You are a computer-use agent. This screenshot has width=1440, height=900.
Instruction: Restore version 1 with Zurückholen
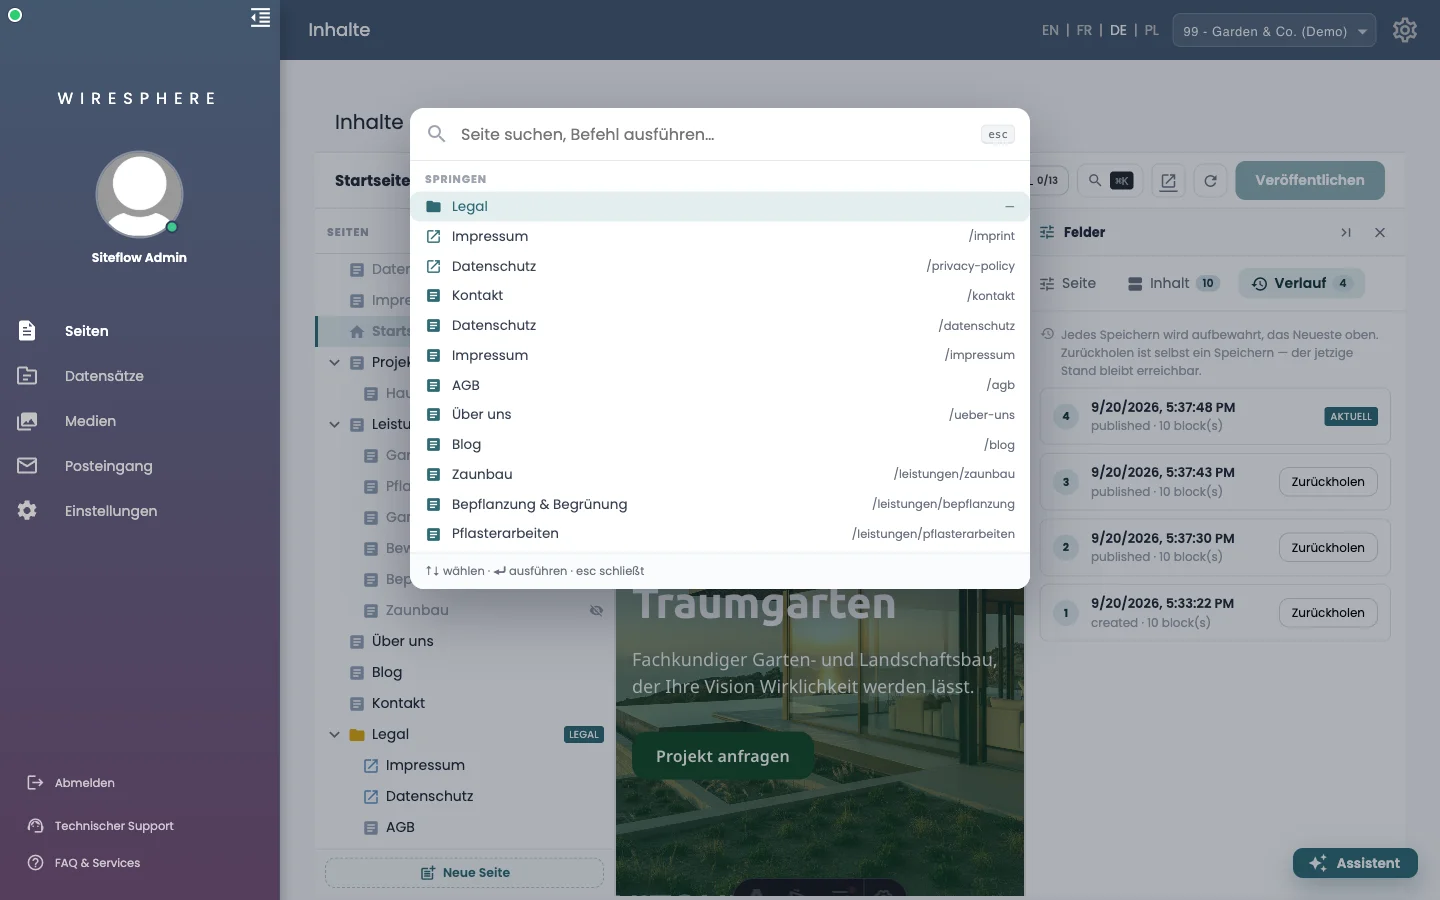point(1328,613)
